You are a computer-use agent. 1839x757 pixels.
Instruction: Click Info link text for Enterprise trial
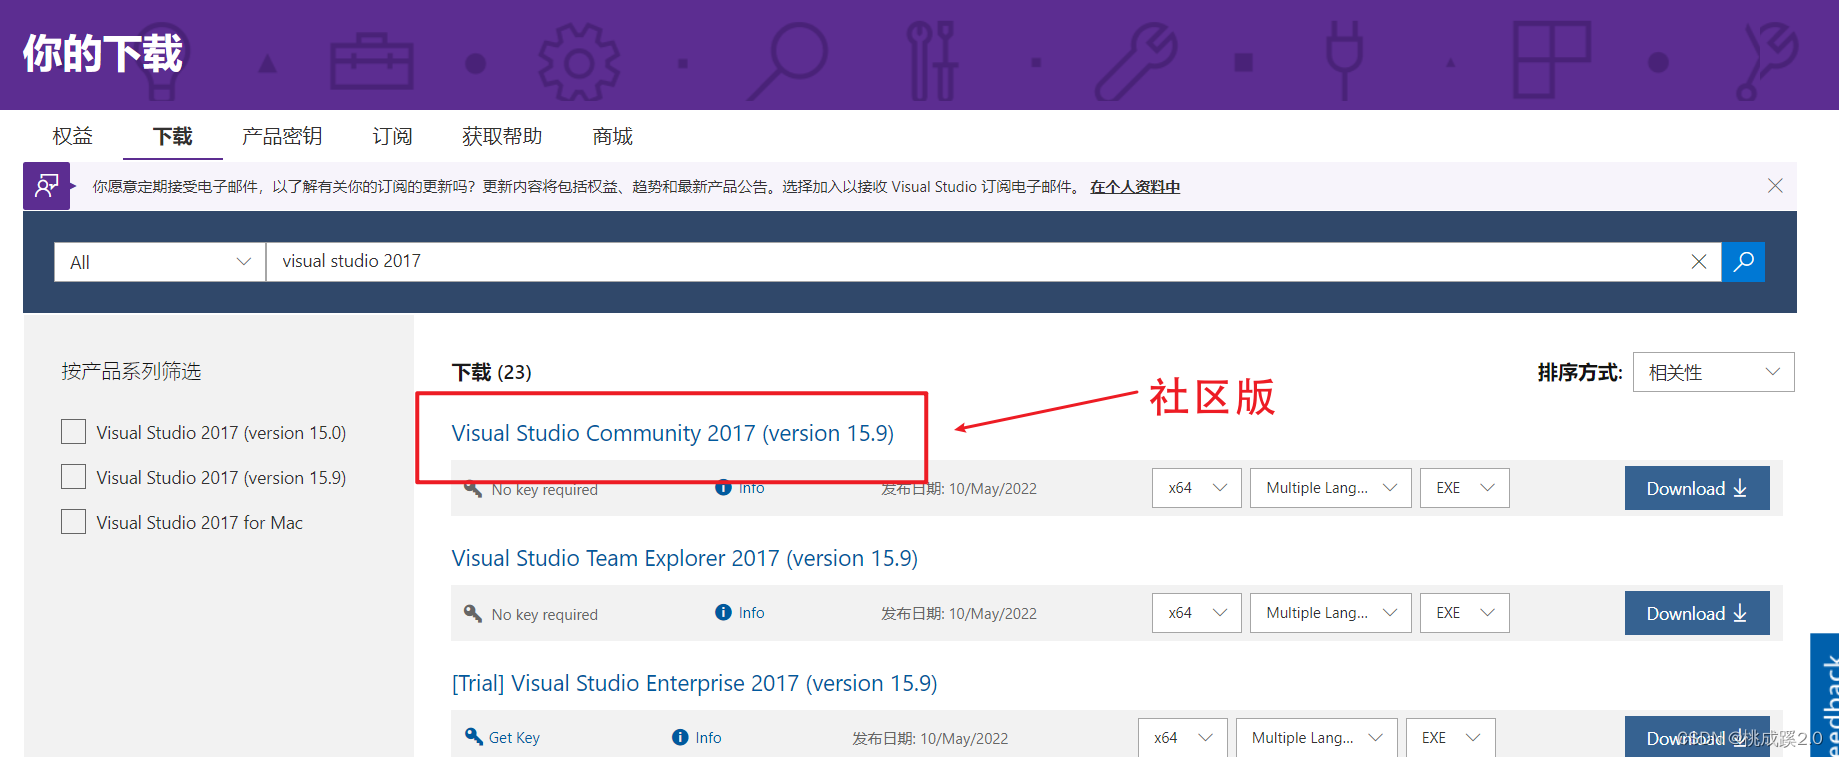[709, 738]
